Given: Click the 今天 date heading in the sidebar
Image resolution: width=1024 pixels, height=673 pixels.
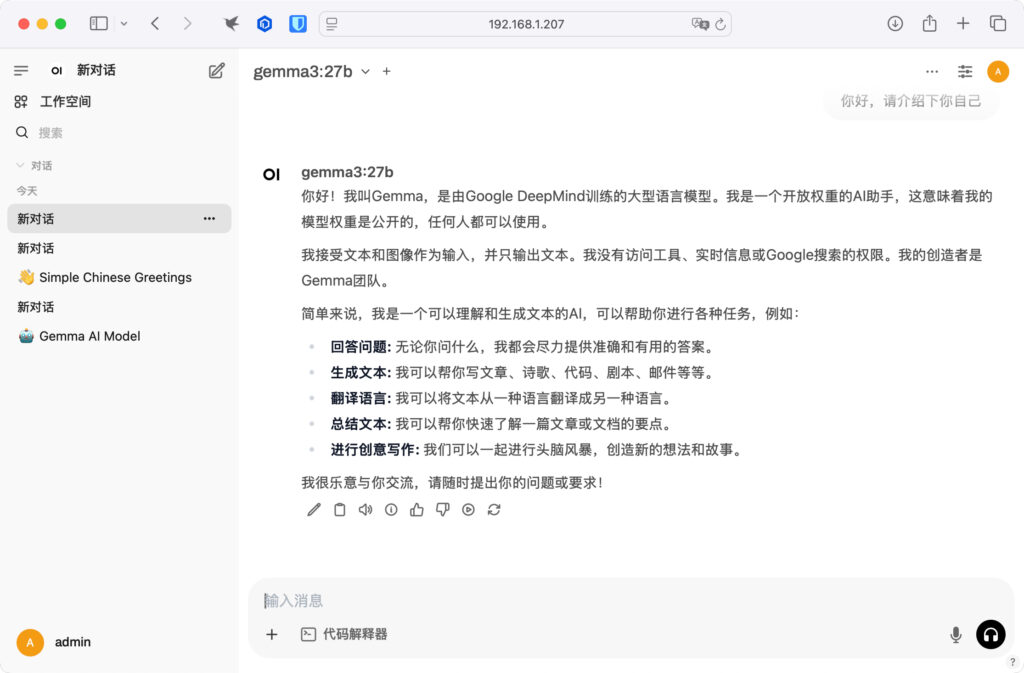Looking at the screenshot, I should (x=27, y=191).
